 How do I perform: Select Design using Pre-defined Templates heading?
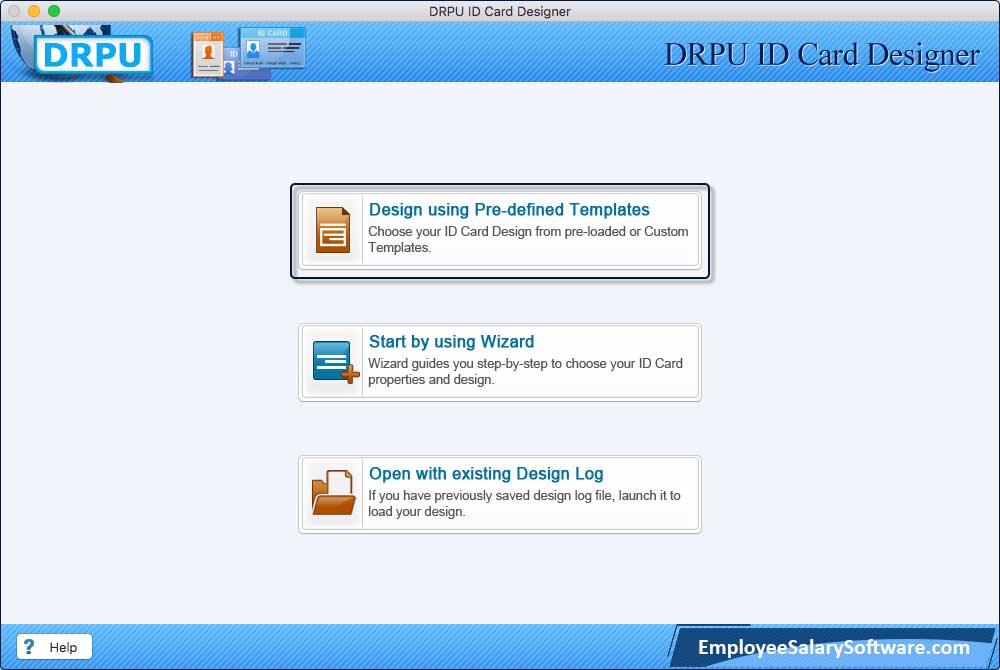pos(509,209)
